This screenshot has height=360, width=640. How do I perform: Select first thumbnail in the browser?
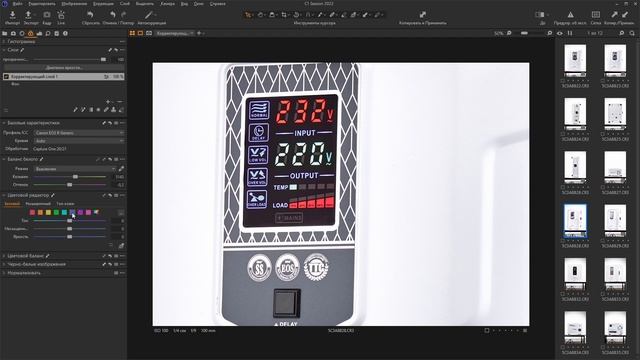[x=575, y=60]
